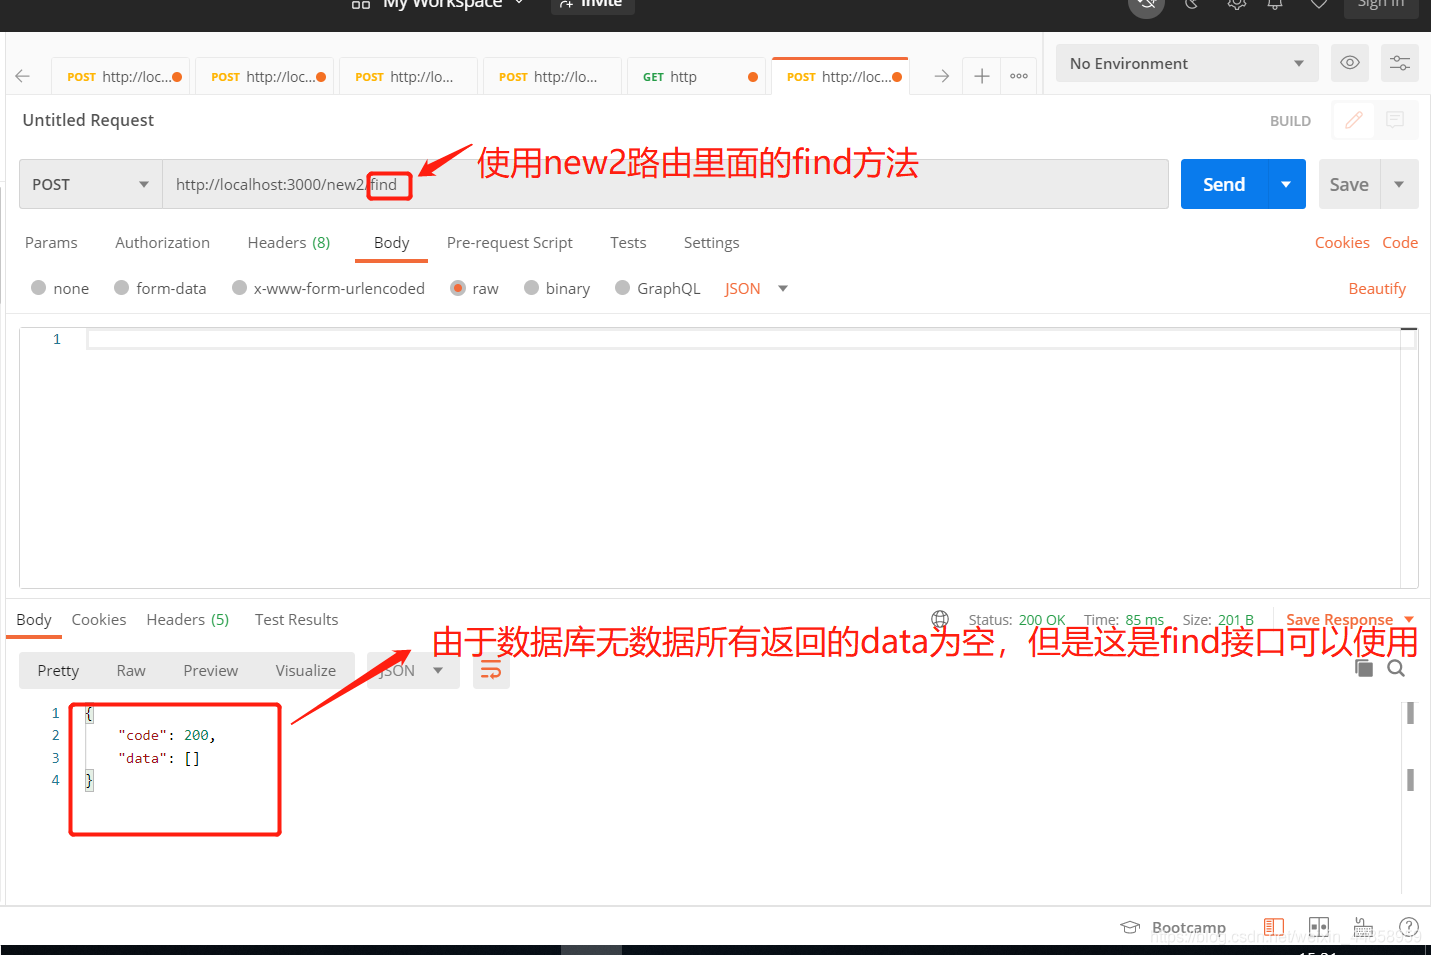Click the Send button
The image size is (1431, 955).
(1222, 184)
